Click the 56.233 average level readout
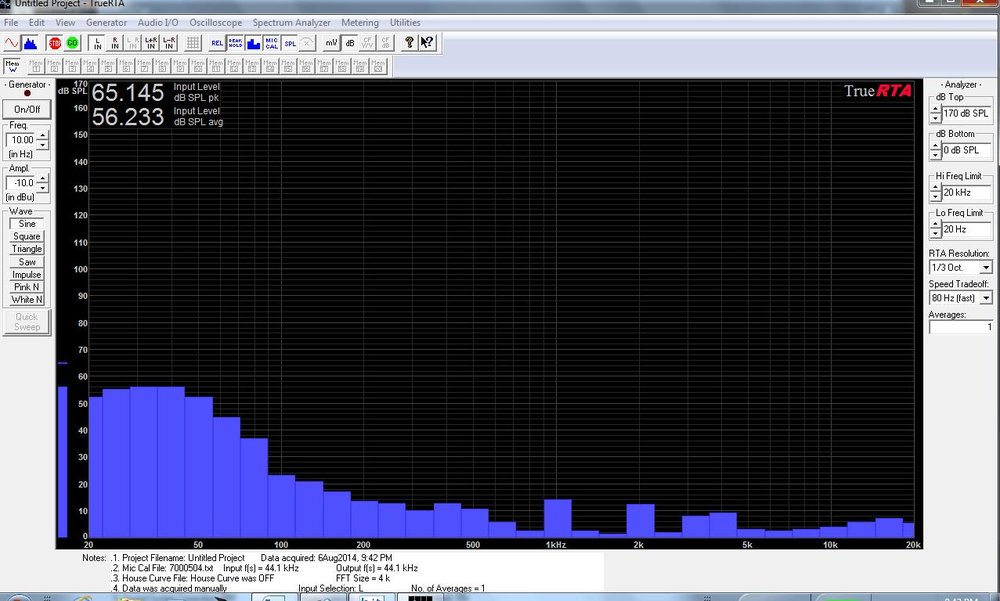Screen dimensions: 1000x601 [x=128, y=117]
